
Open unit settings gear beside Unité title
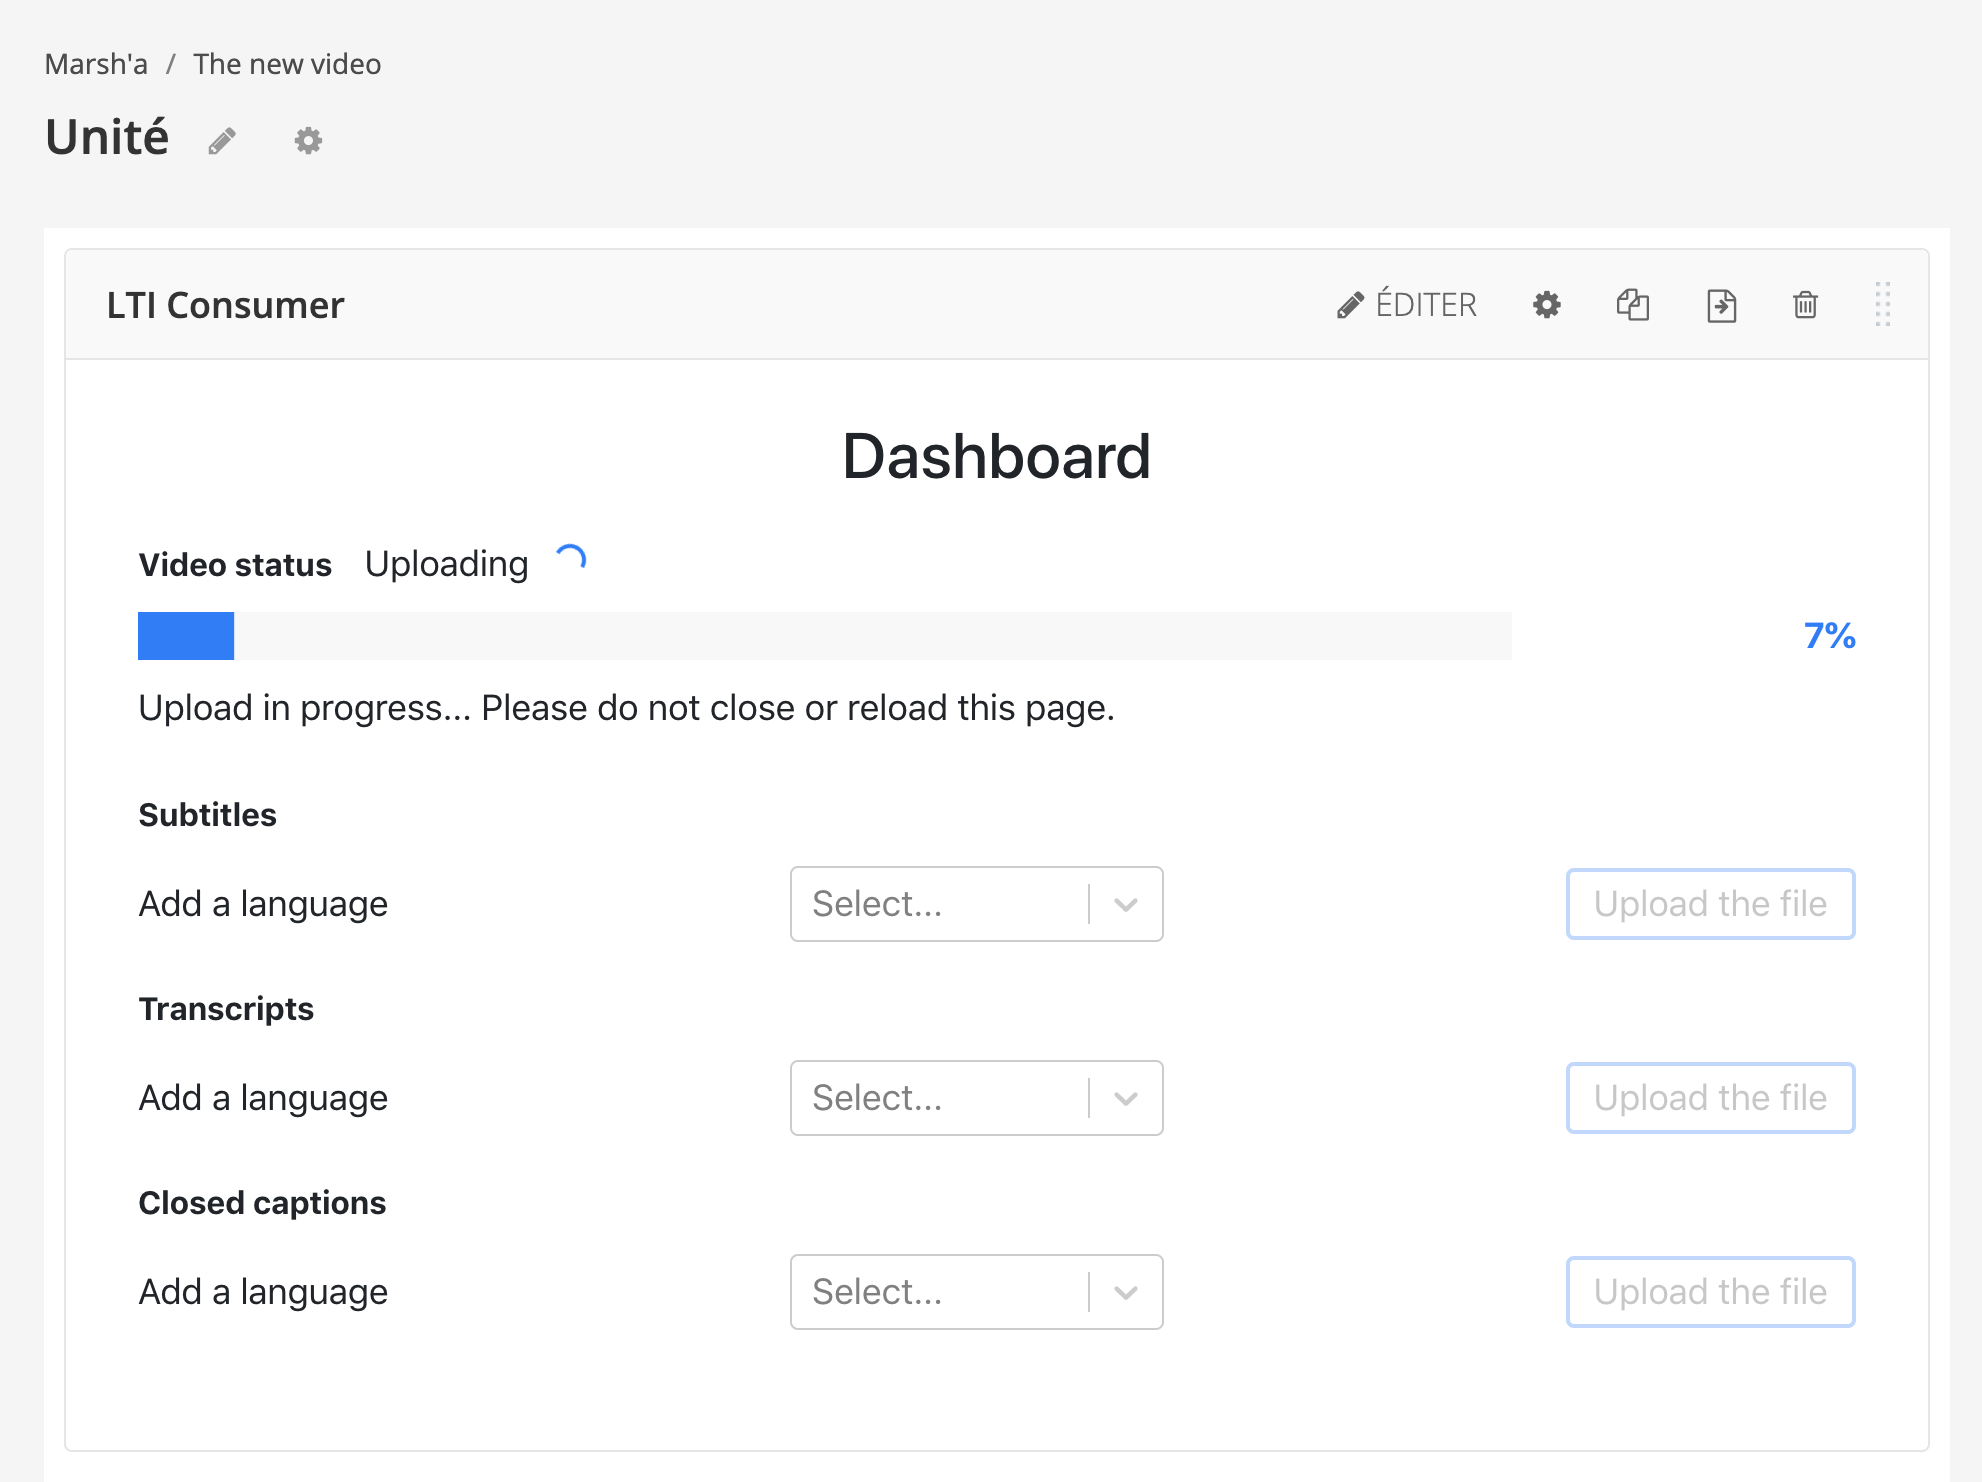[308, 141]
